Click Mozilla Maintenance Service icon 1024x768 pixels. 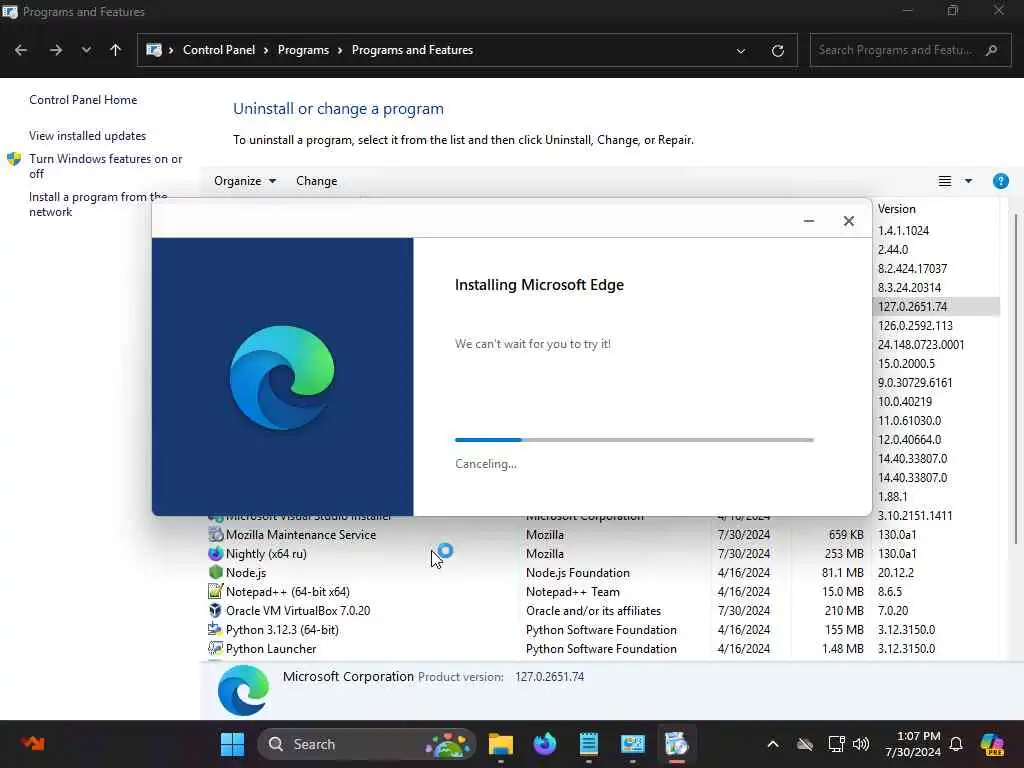click(216, 535)
